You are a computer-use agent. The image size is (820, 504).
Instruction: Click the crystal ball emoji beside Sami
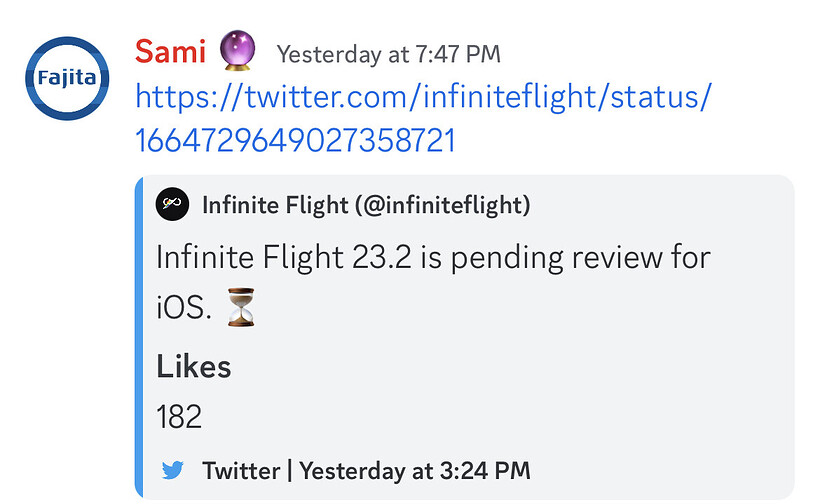[x=238, y=49]
